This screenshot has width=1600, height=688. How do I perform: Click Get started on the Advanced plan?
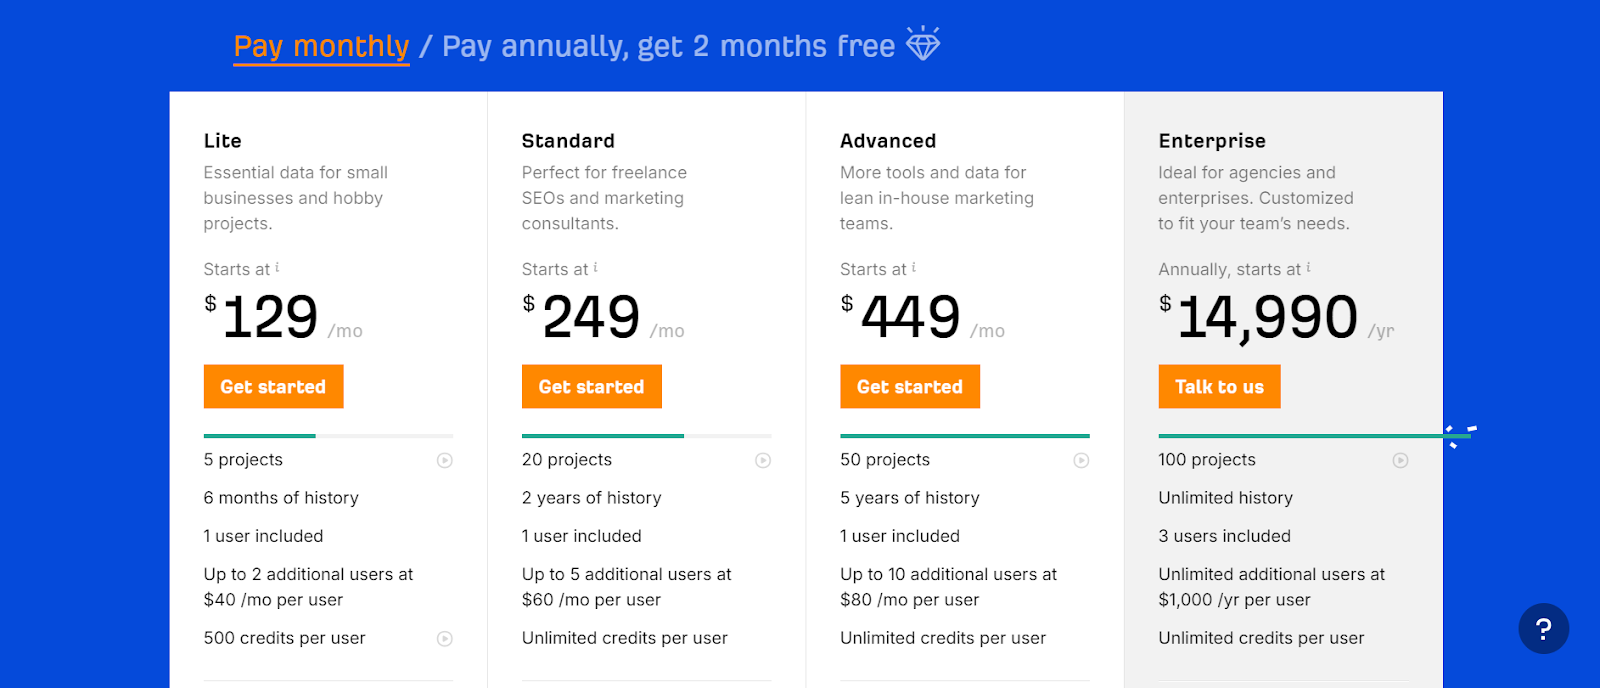point(909,386)
